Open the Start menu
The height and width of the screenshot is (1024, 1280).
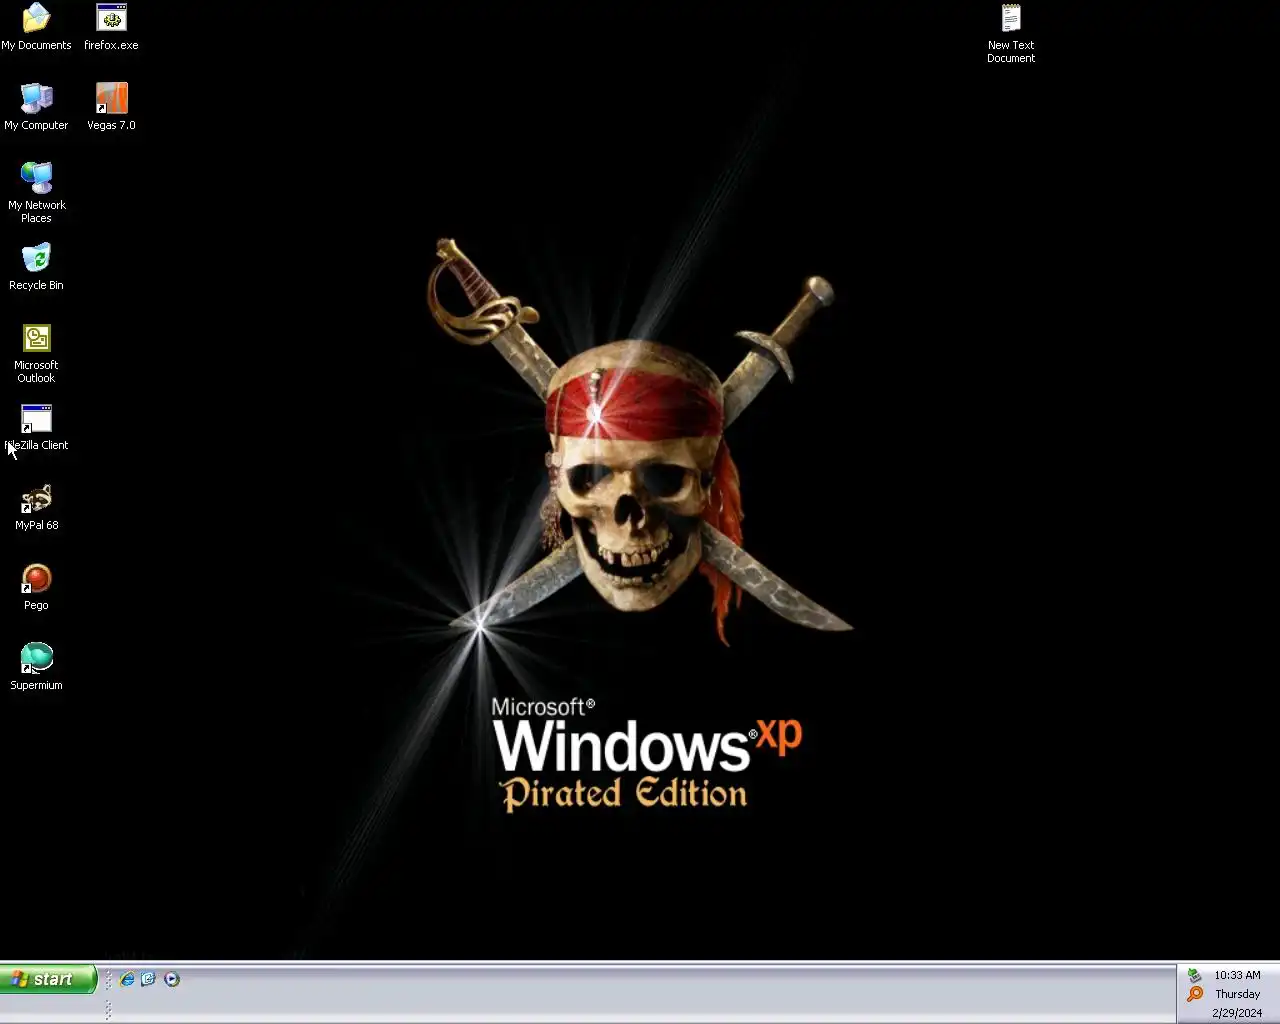pyautogui.click(x=48, y=979)
